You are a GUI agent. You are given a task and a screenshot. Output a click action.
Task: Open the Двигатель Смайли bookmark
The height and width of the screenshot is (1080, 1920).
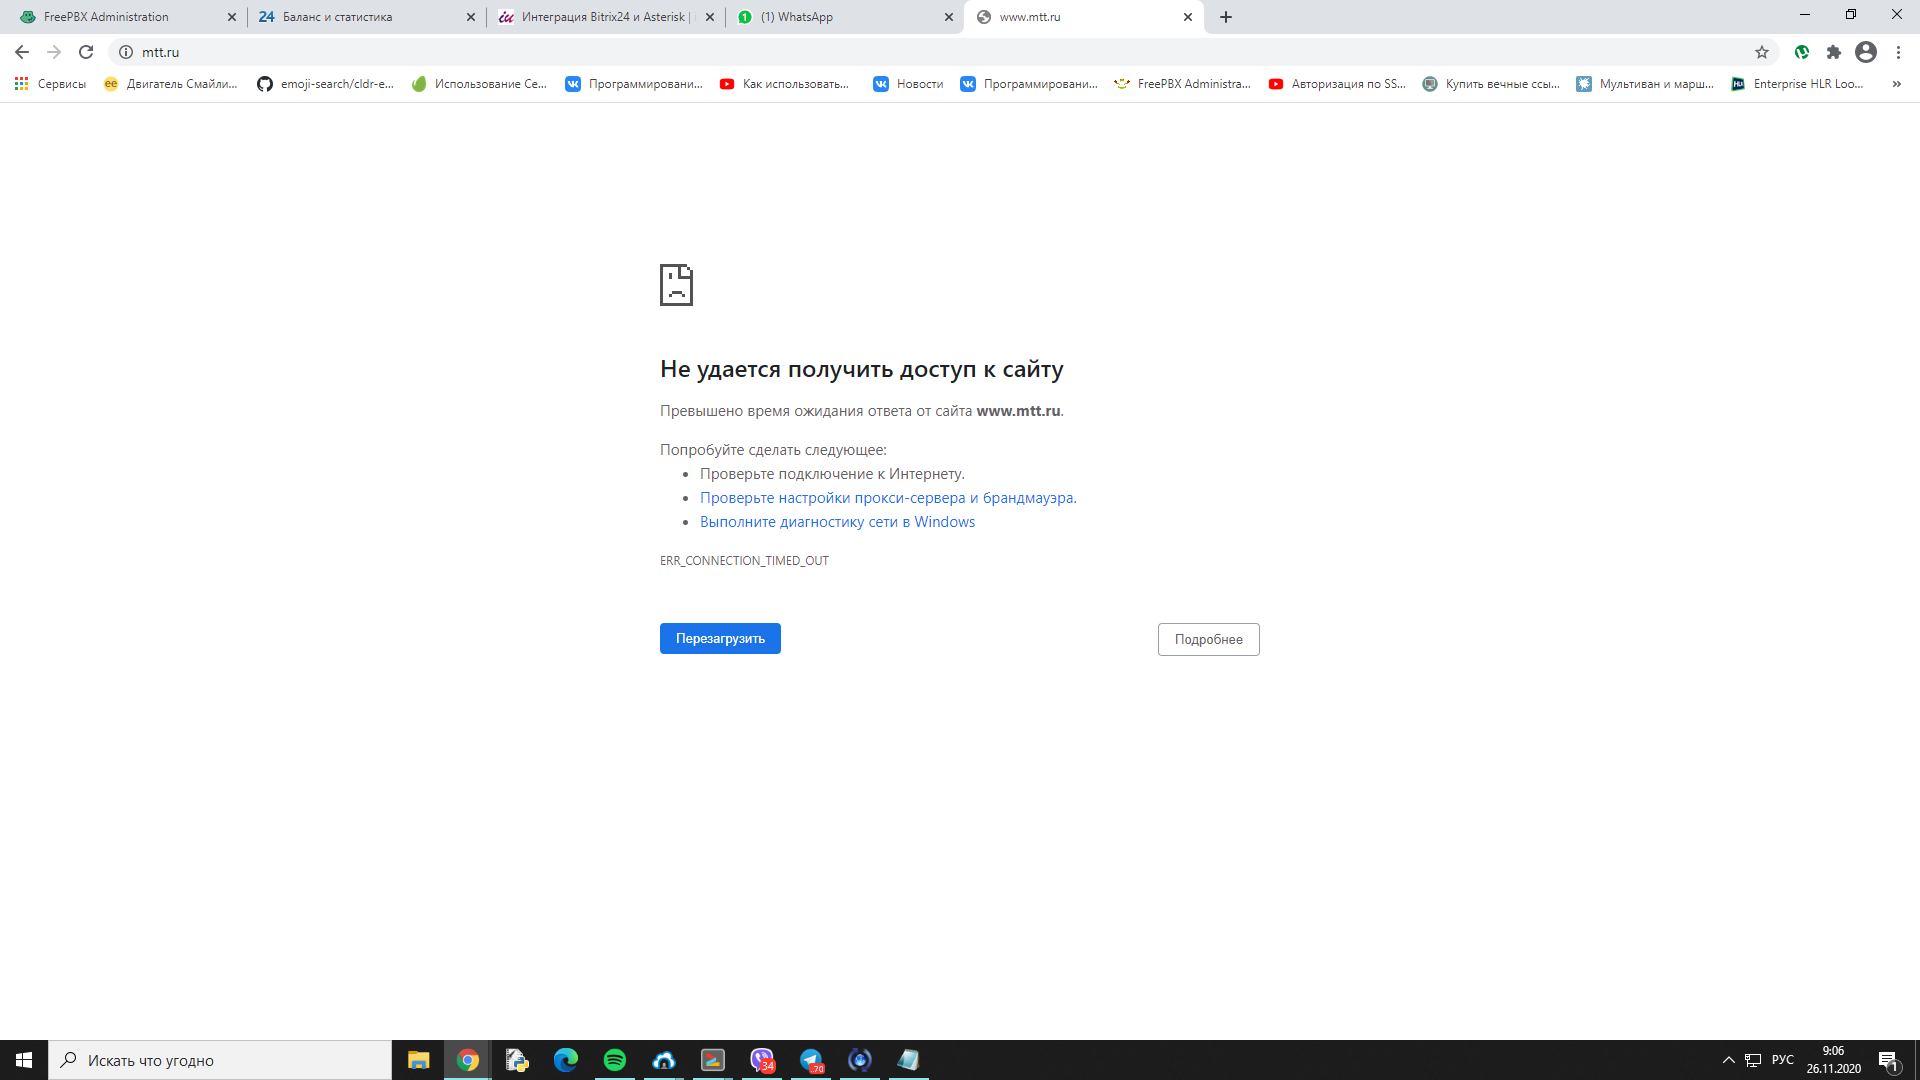tap(171, 84)
